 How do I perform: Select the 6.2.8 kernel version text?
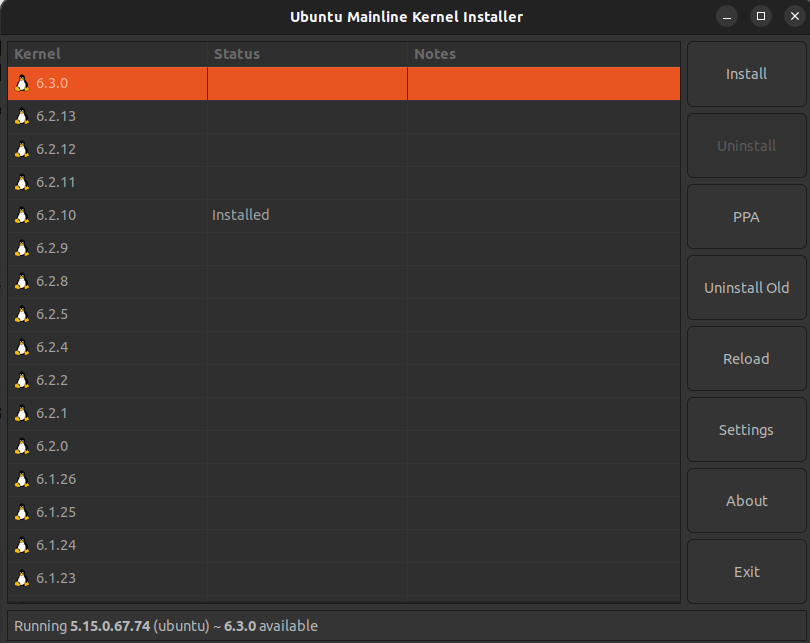[52, 281]
